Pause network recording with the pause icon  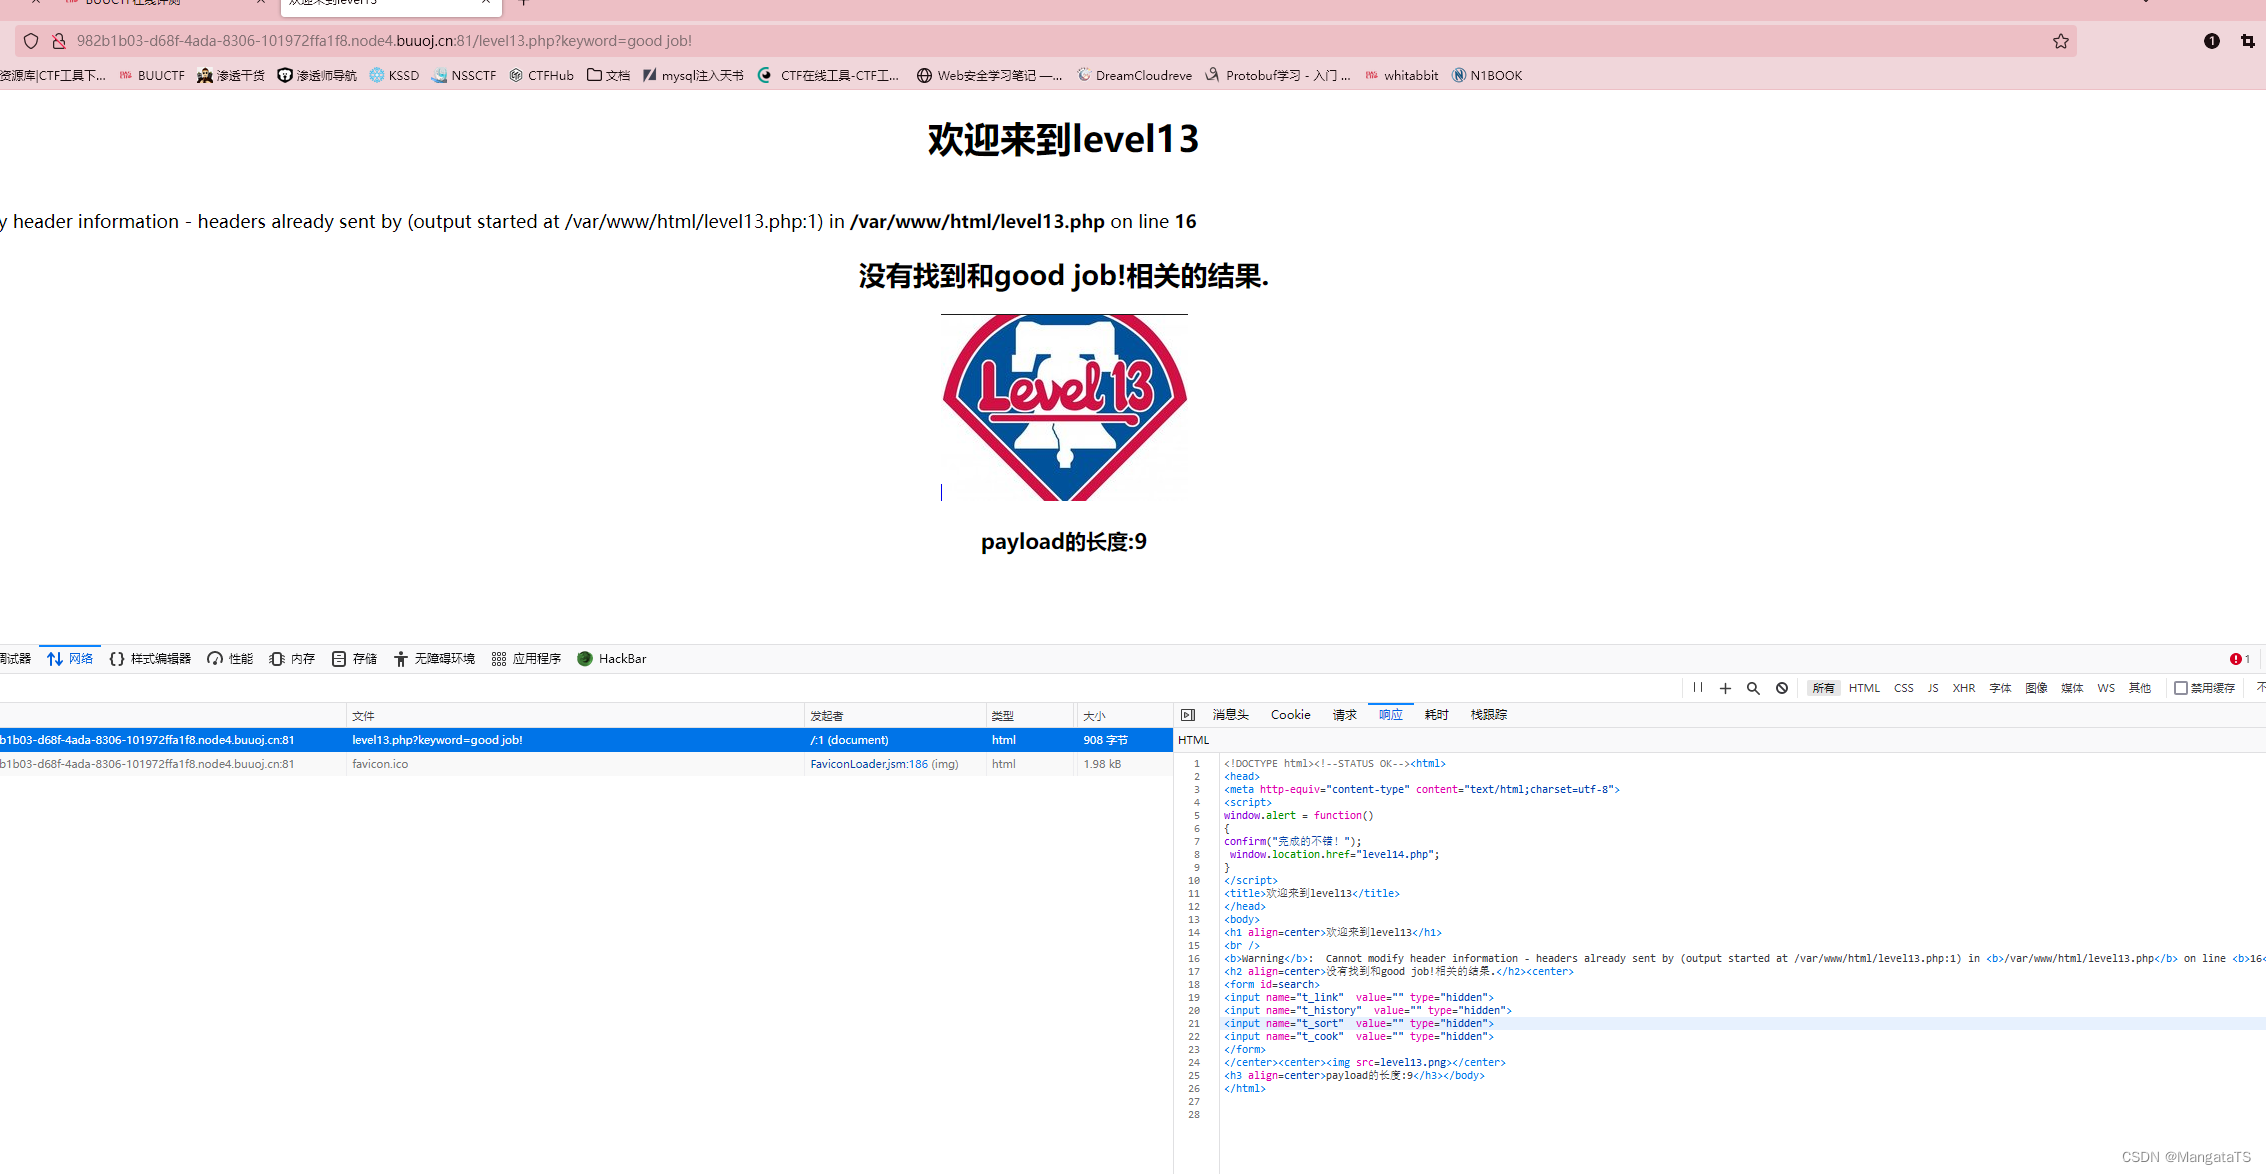click(1698, 688)
